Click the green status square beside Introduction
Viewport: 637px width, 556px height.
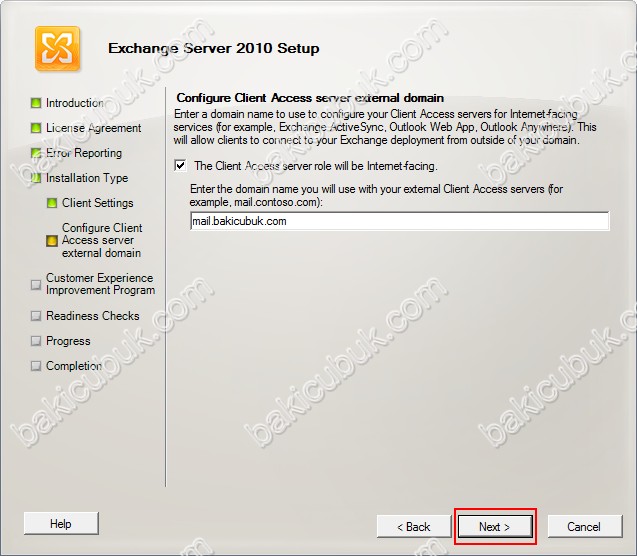click(x=36, y=103)
